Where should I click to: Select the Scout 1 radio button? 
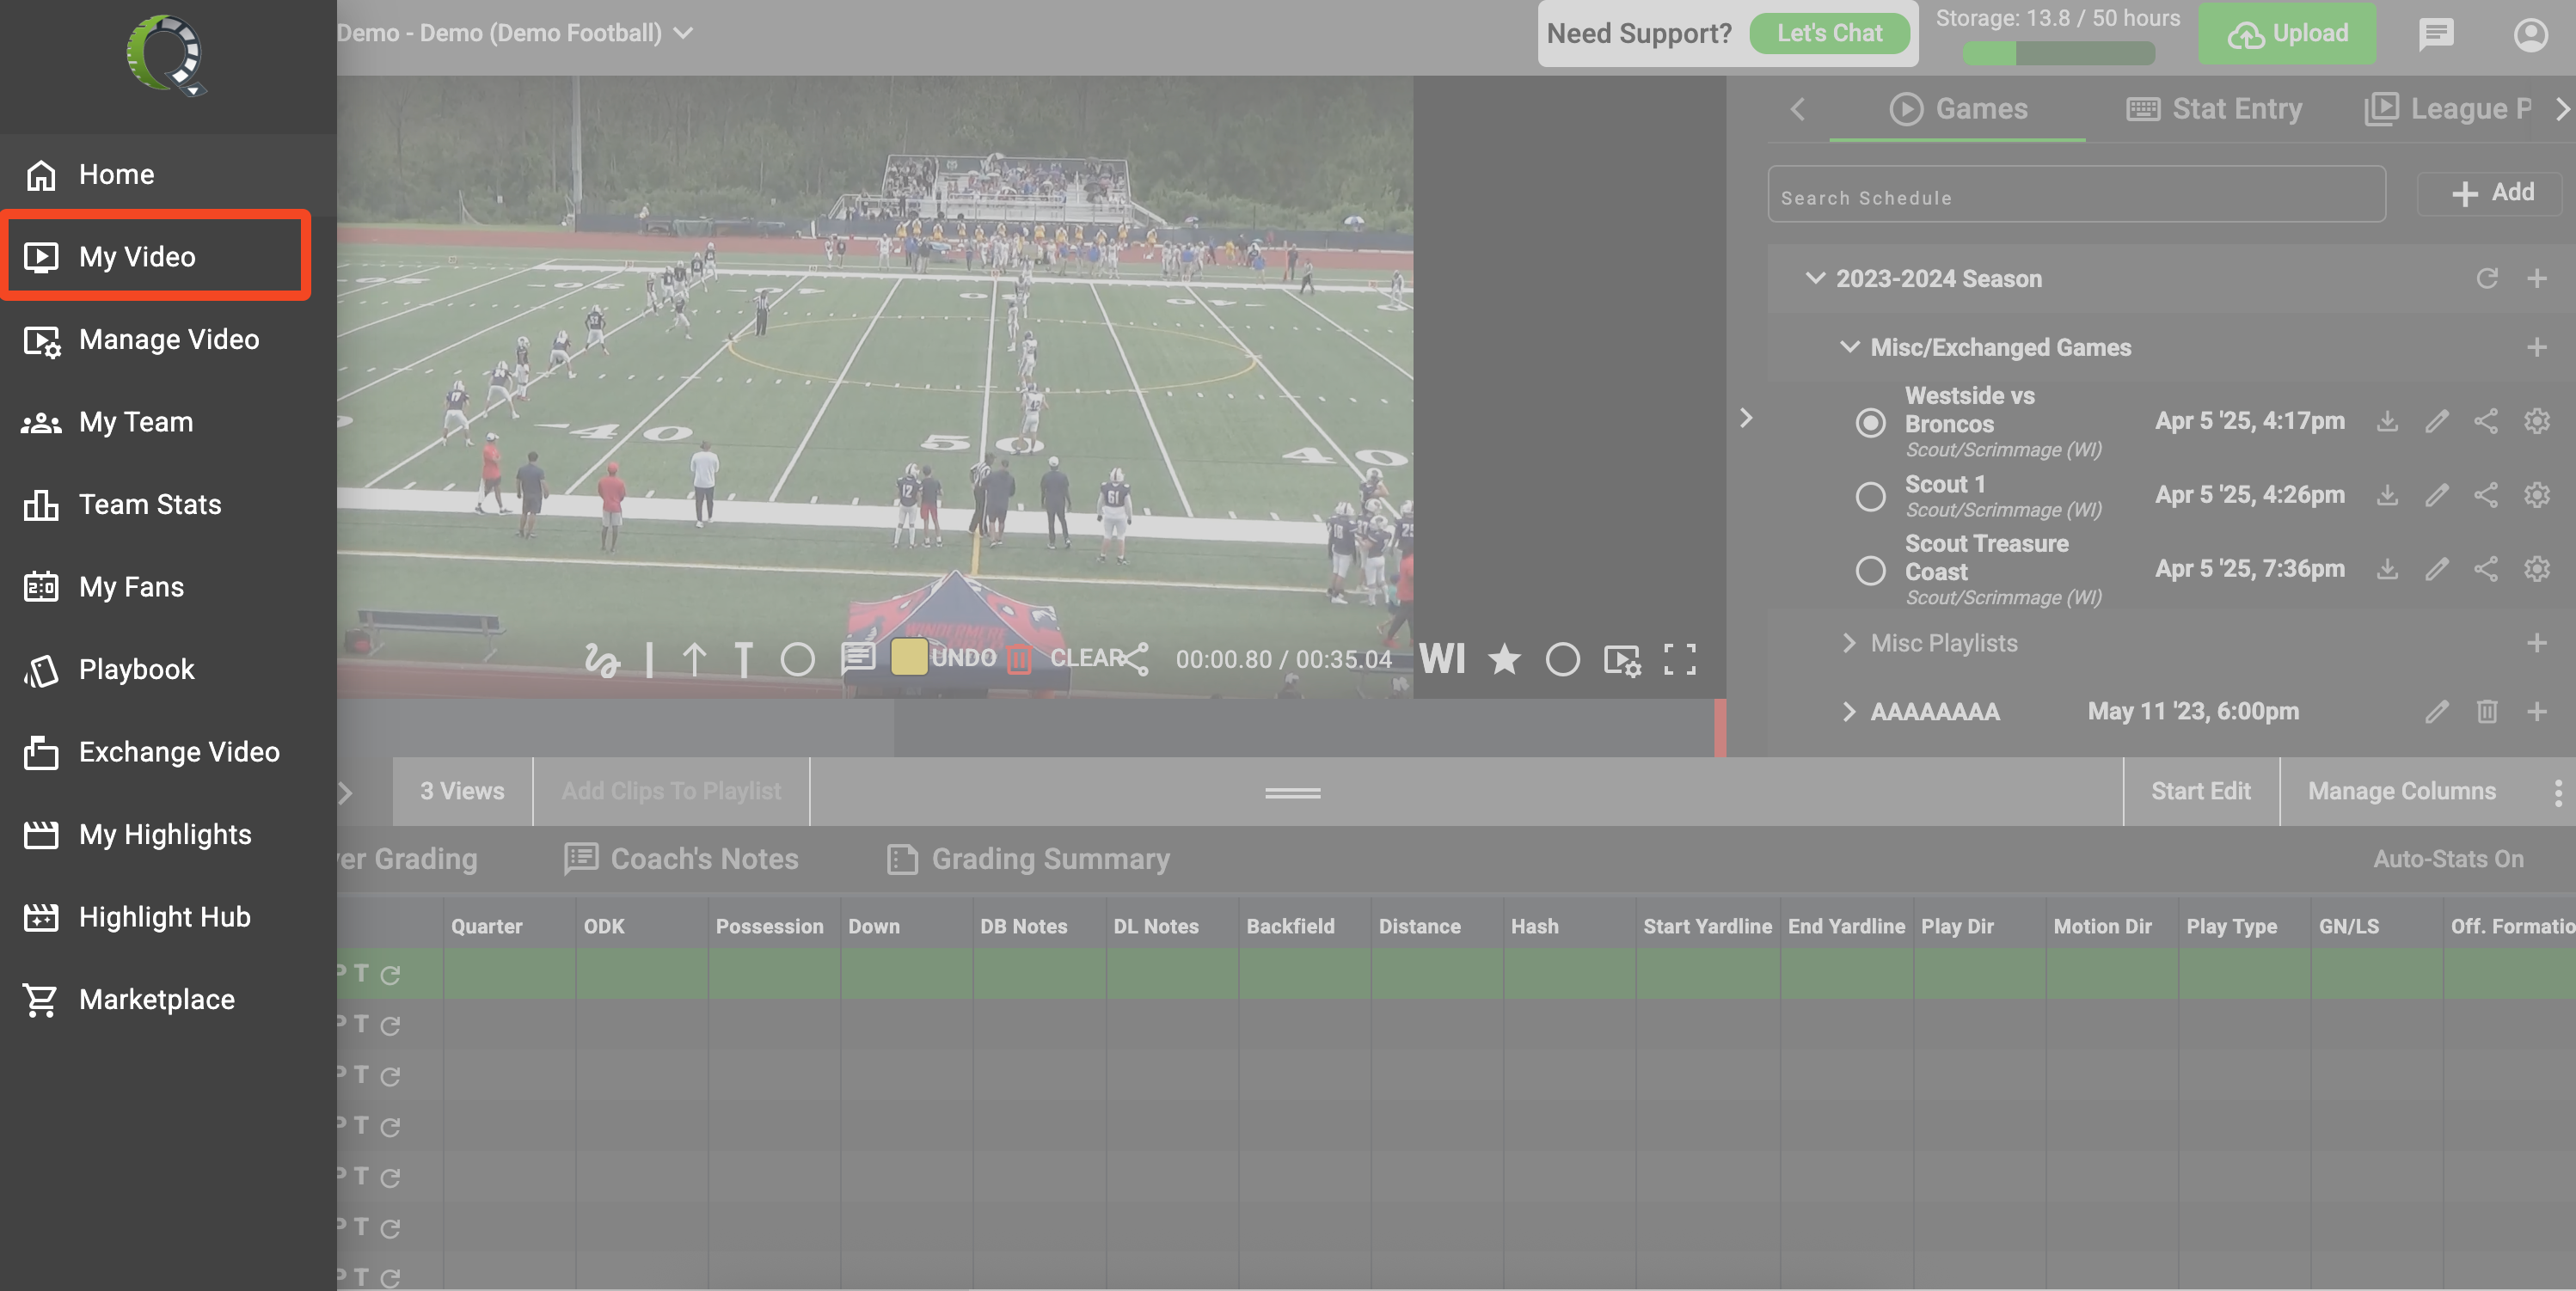(x=1870, y=496)
